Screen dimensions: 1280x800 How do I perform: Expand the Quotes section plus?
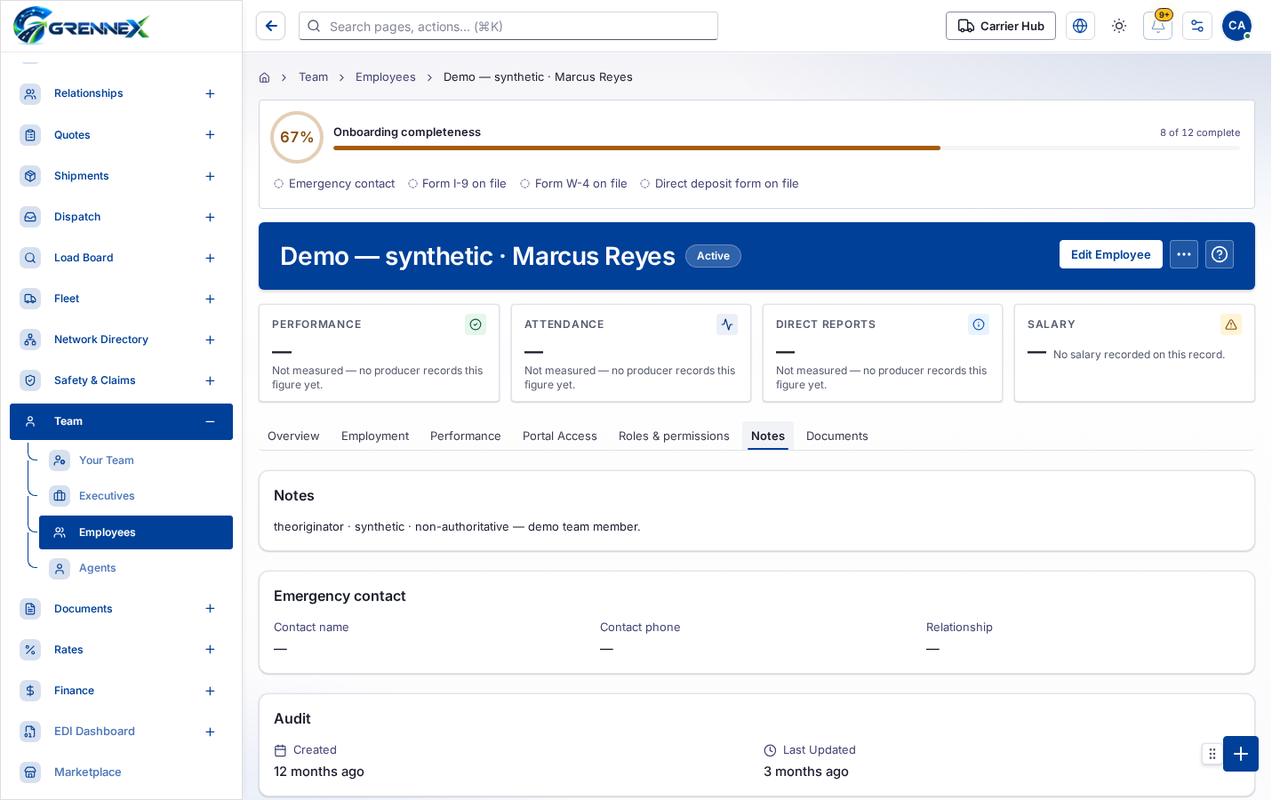(210, 135)
